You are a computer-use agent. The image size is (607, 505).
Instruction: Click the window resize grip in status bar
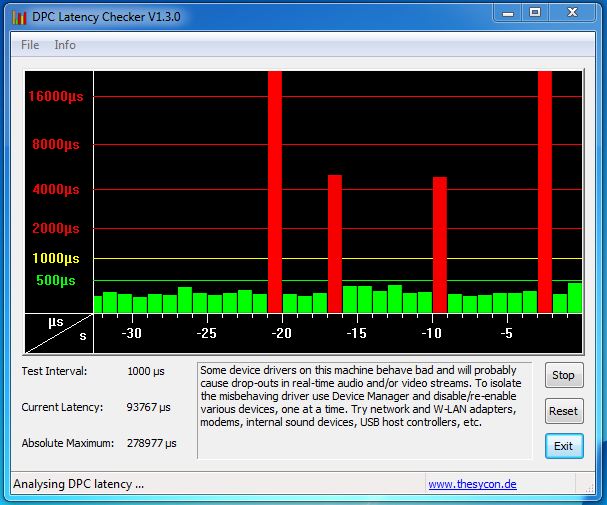[589, 488]
